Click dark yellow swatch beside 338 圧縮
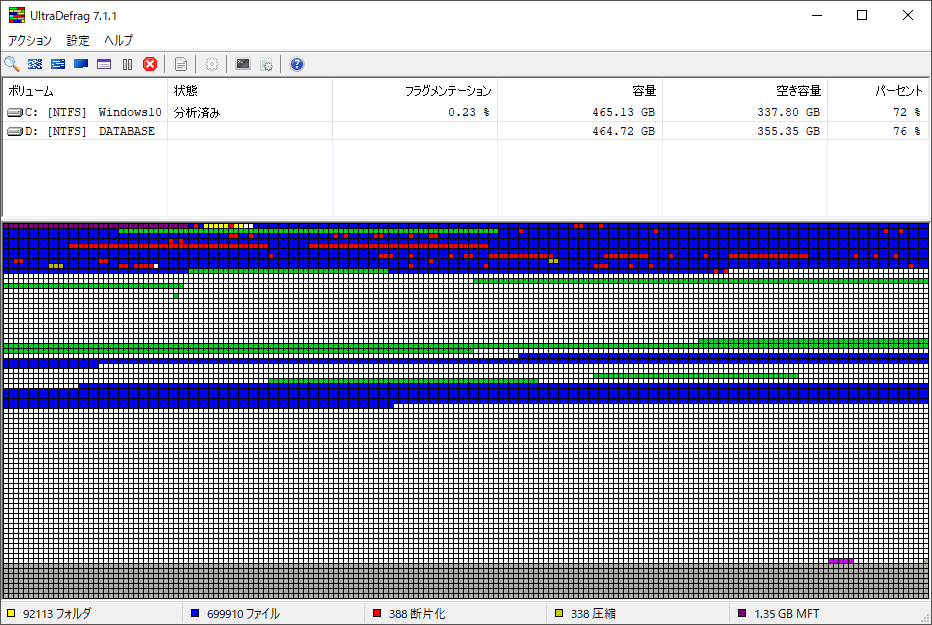The width and height of the screenshot is (932, 625). [x=559, y=613]
